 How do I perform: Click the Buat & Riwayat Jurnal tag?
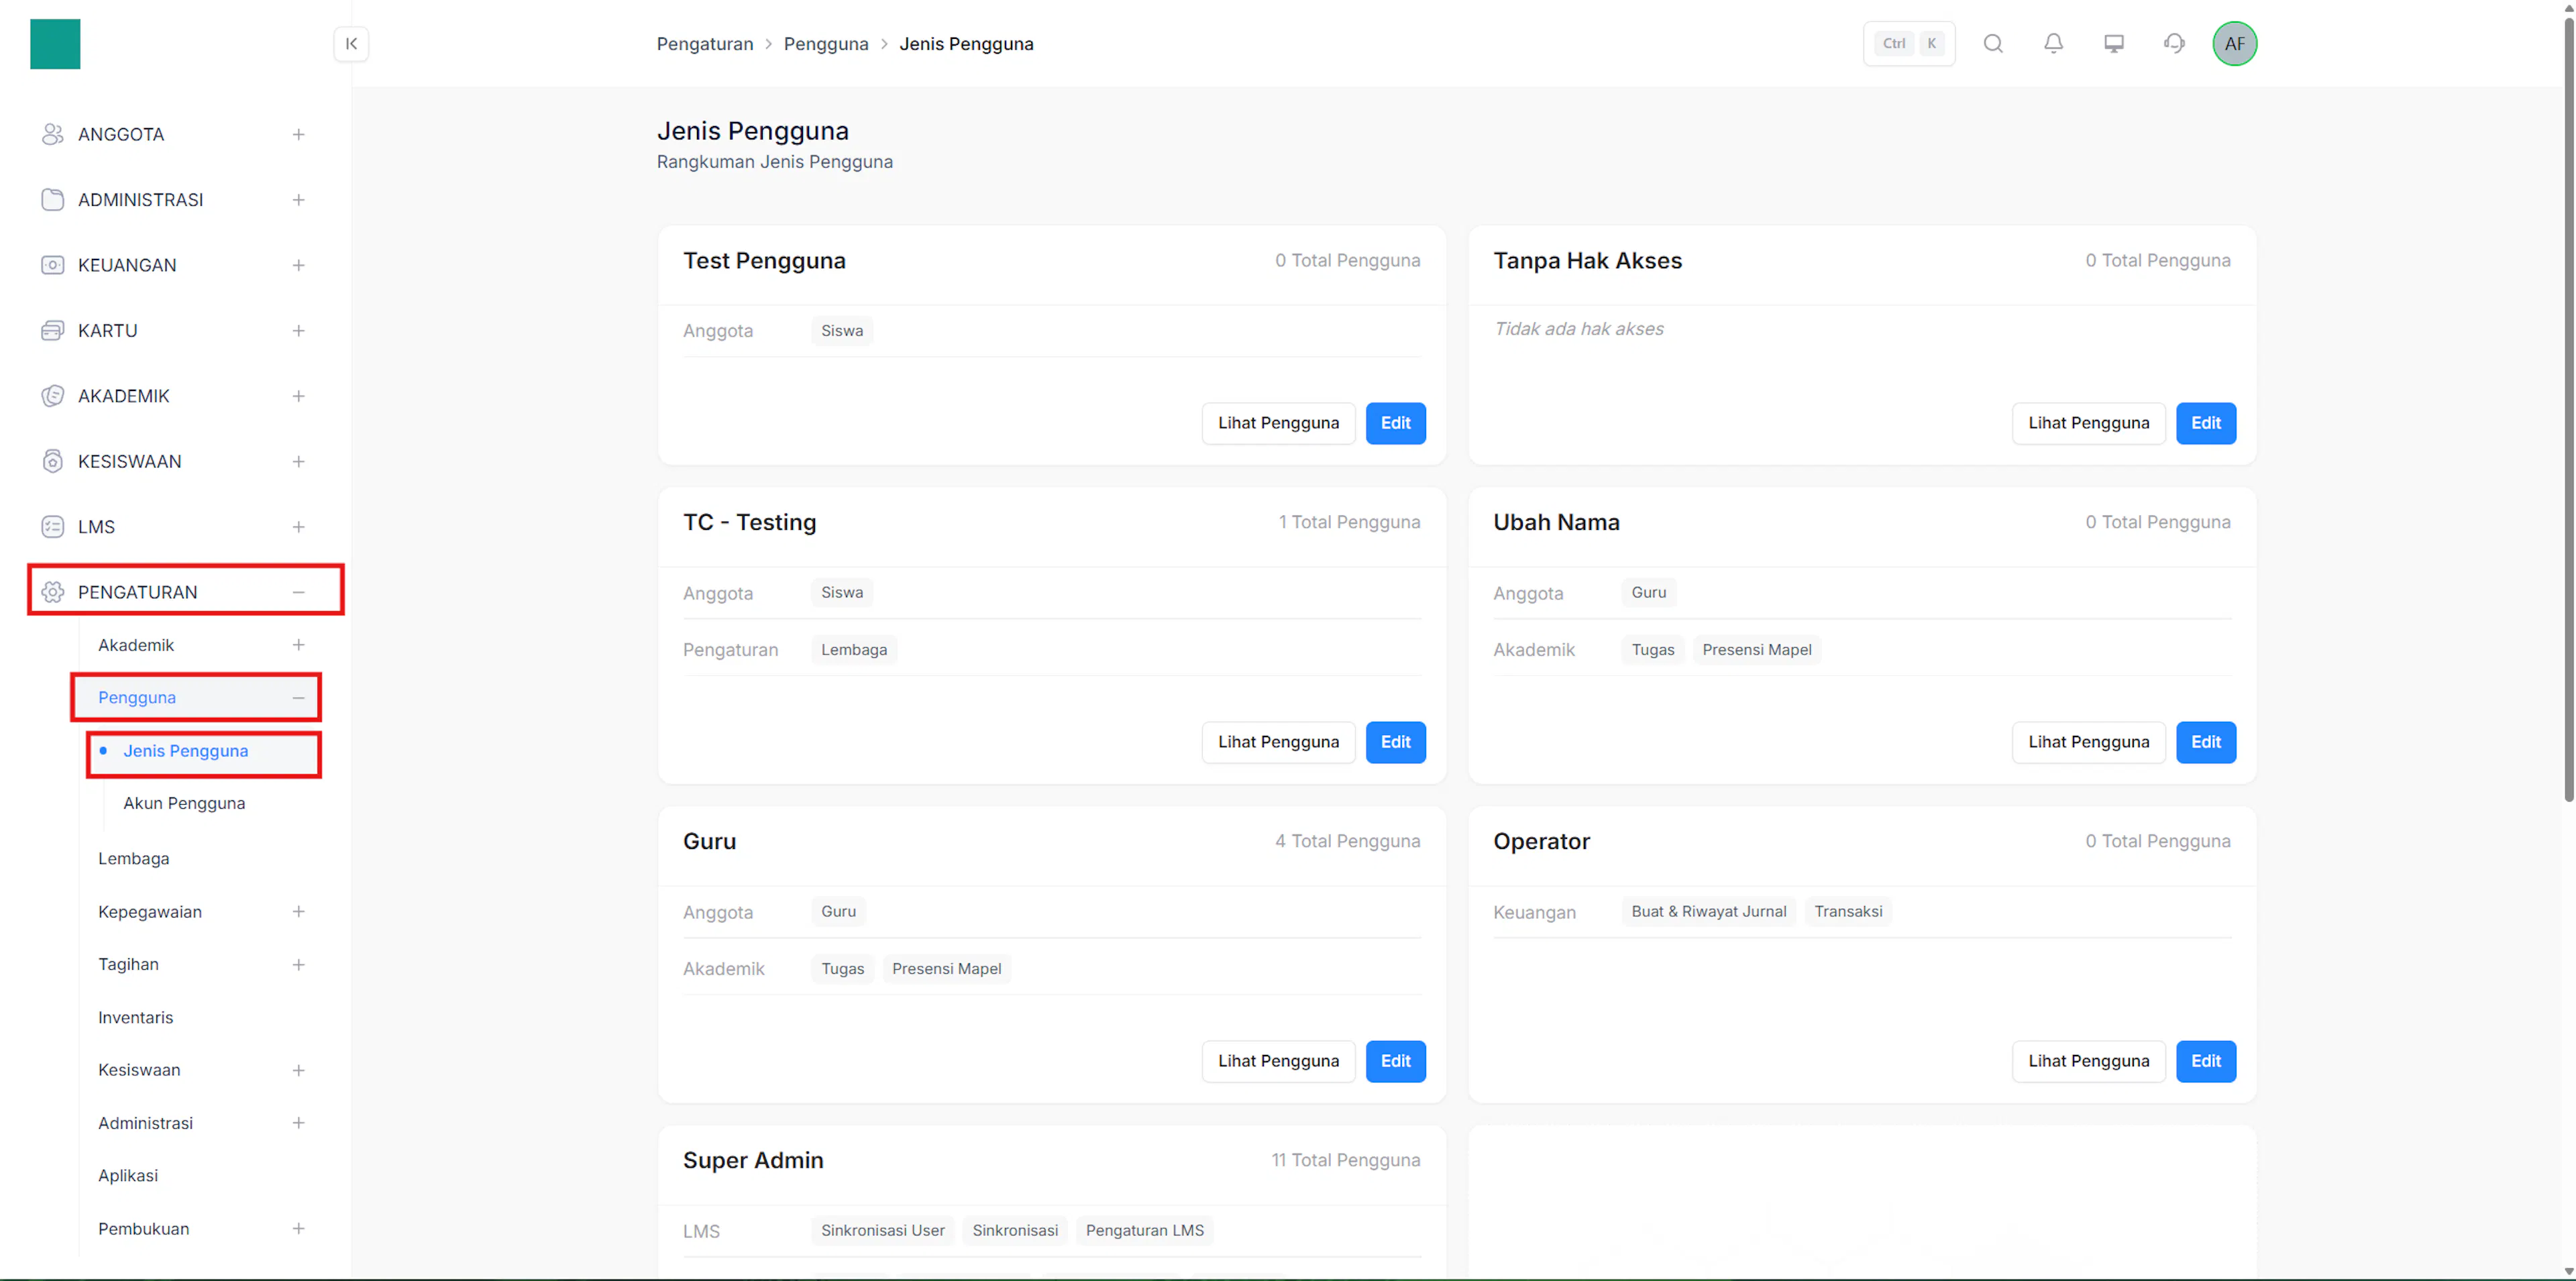pyautogui.click(x=1709, y=912)
